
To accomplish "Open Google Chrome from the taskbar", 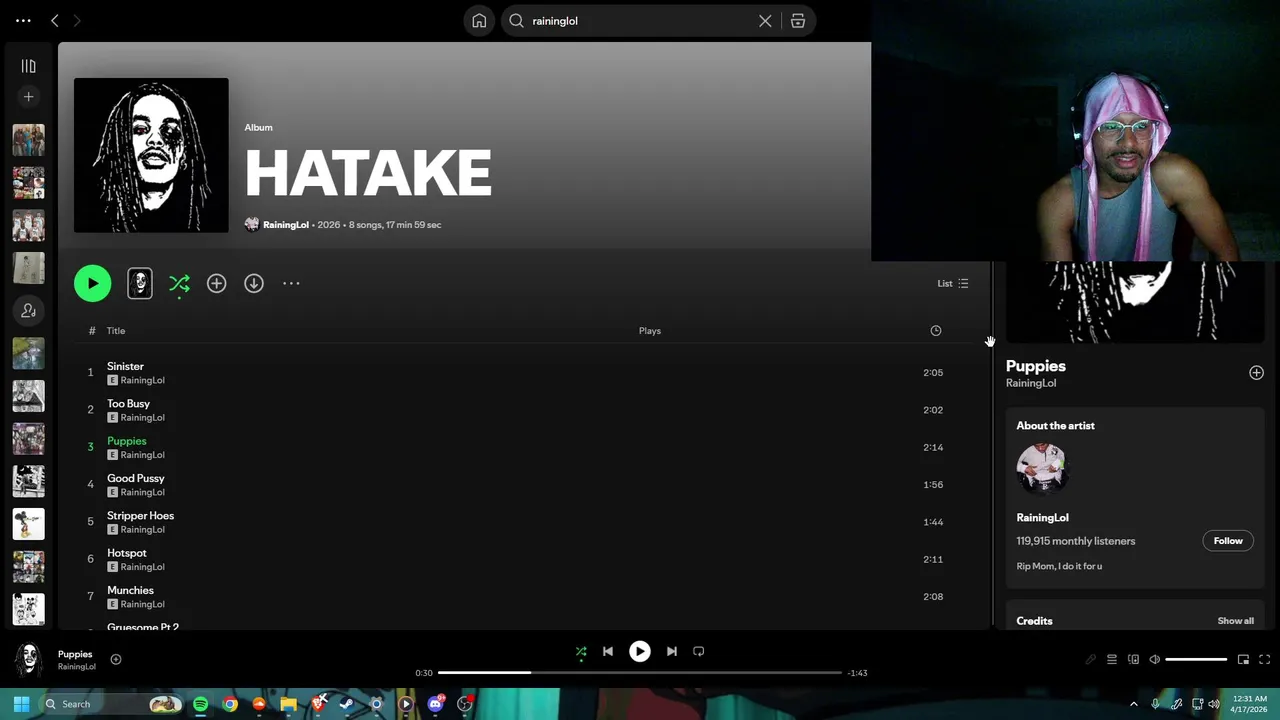I will (x=230, y=704).
